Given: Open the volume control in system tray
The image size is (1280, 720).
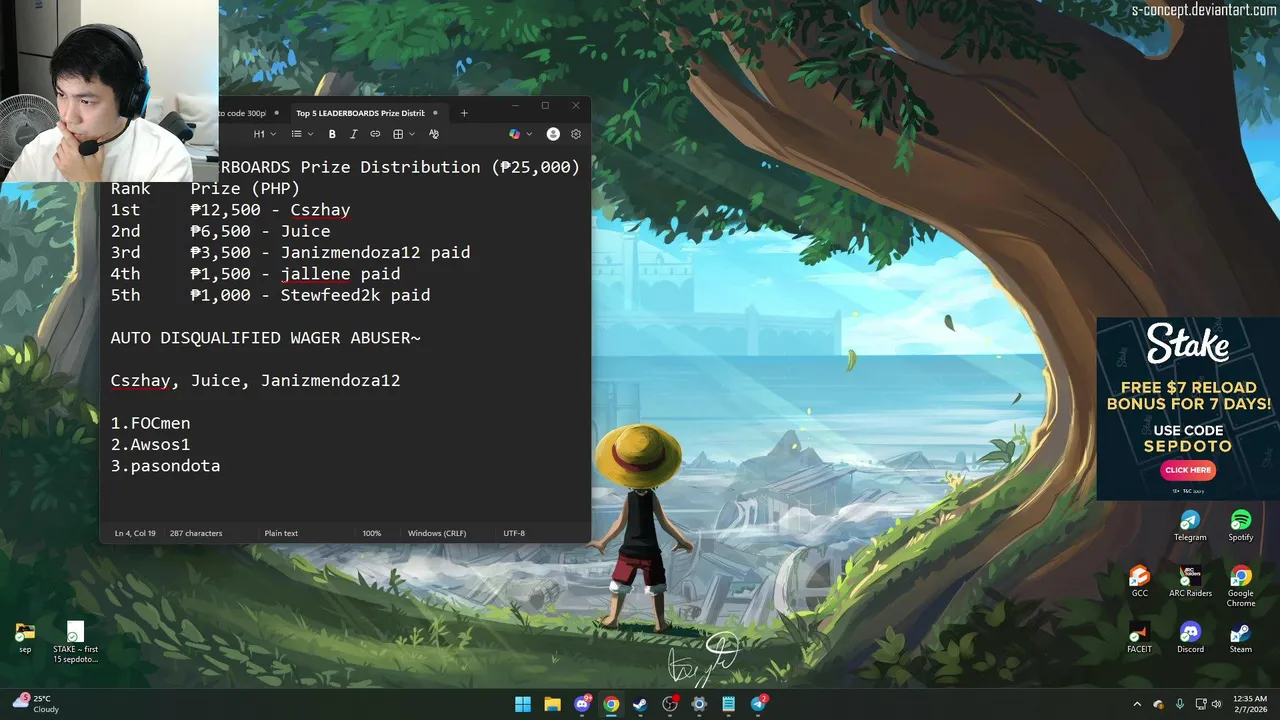Looking at the screenshot, I should [x=1218, y=704].
